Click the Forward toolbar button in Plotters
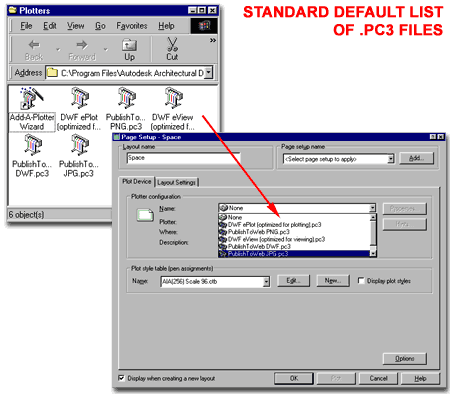The width and height of the screenshot is (450, 394). (82, 50)
